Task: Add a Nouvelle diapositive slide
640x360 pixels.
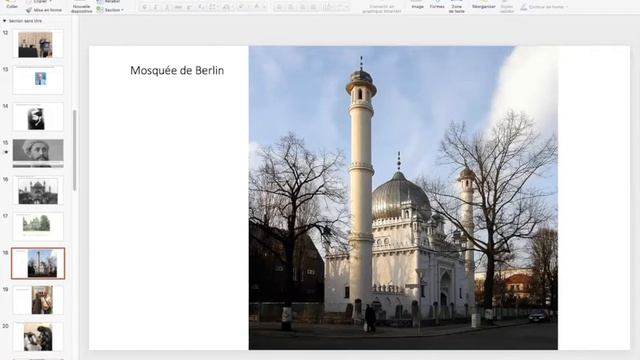Action: pyautogui.click(x=81, y=7)
